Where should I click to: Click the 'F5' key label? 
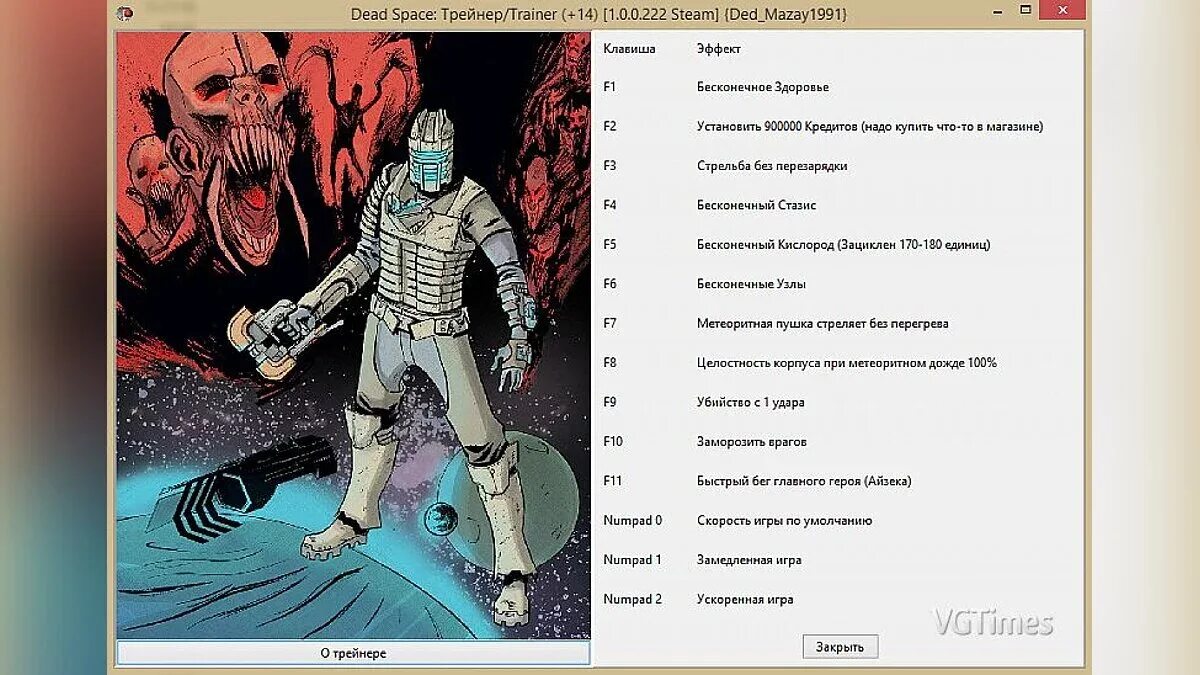point(610,244)
